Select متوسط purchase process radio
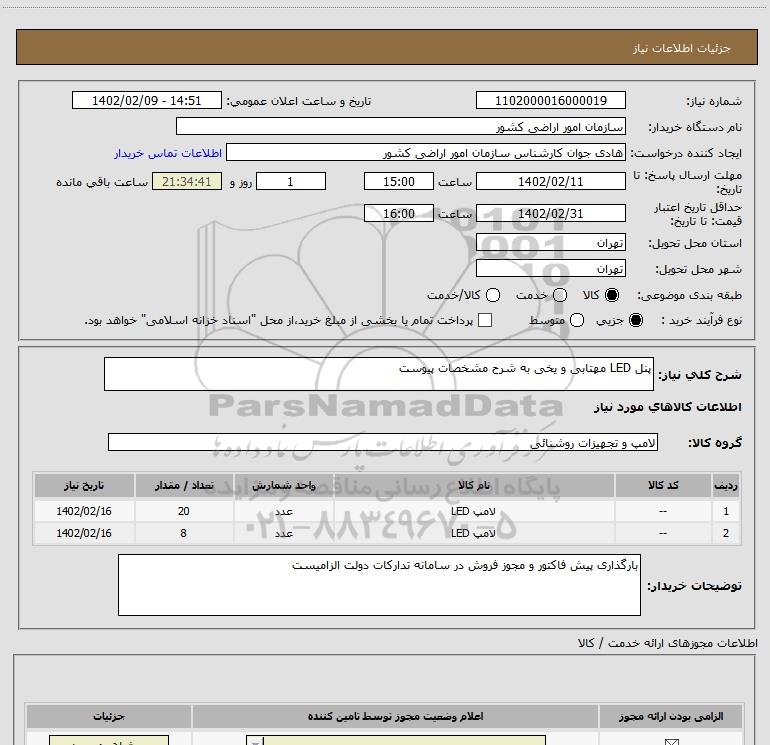The height and width of the screenshot is (745, 770). [577, 320]
